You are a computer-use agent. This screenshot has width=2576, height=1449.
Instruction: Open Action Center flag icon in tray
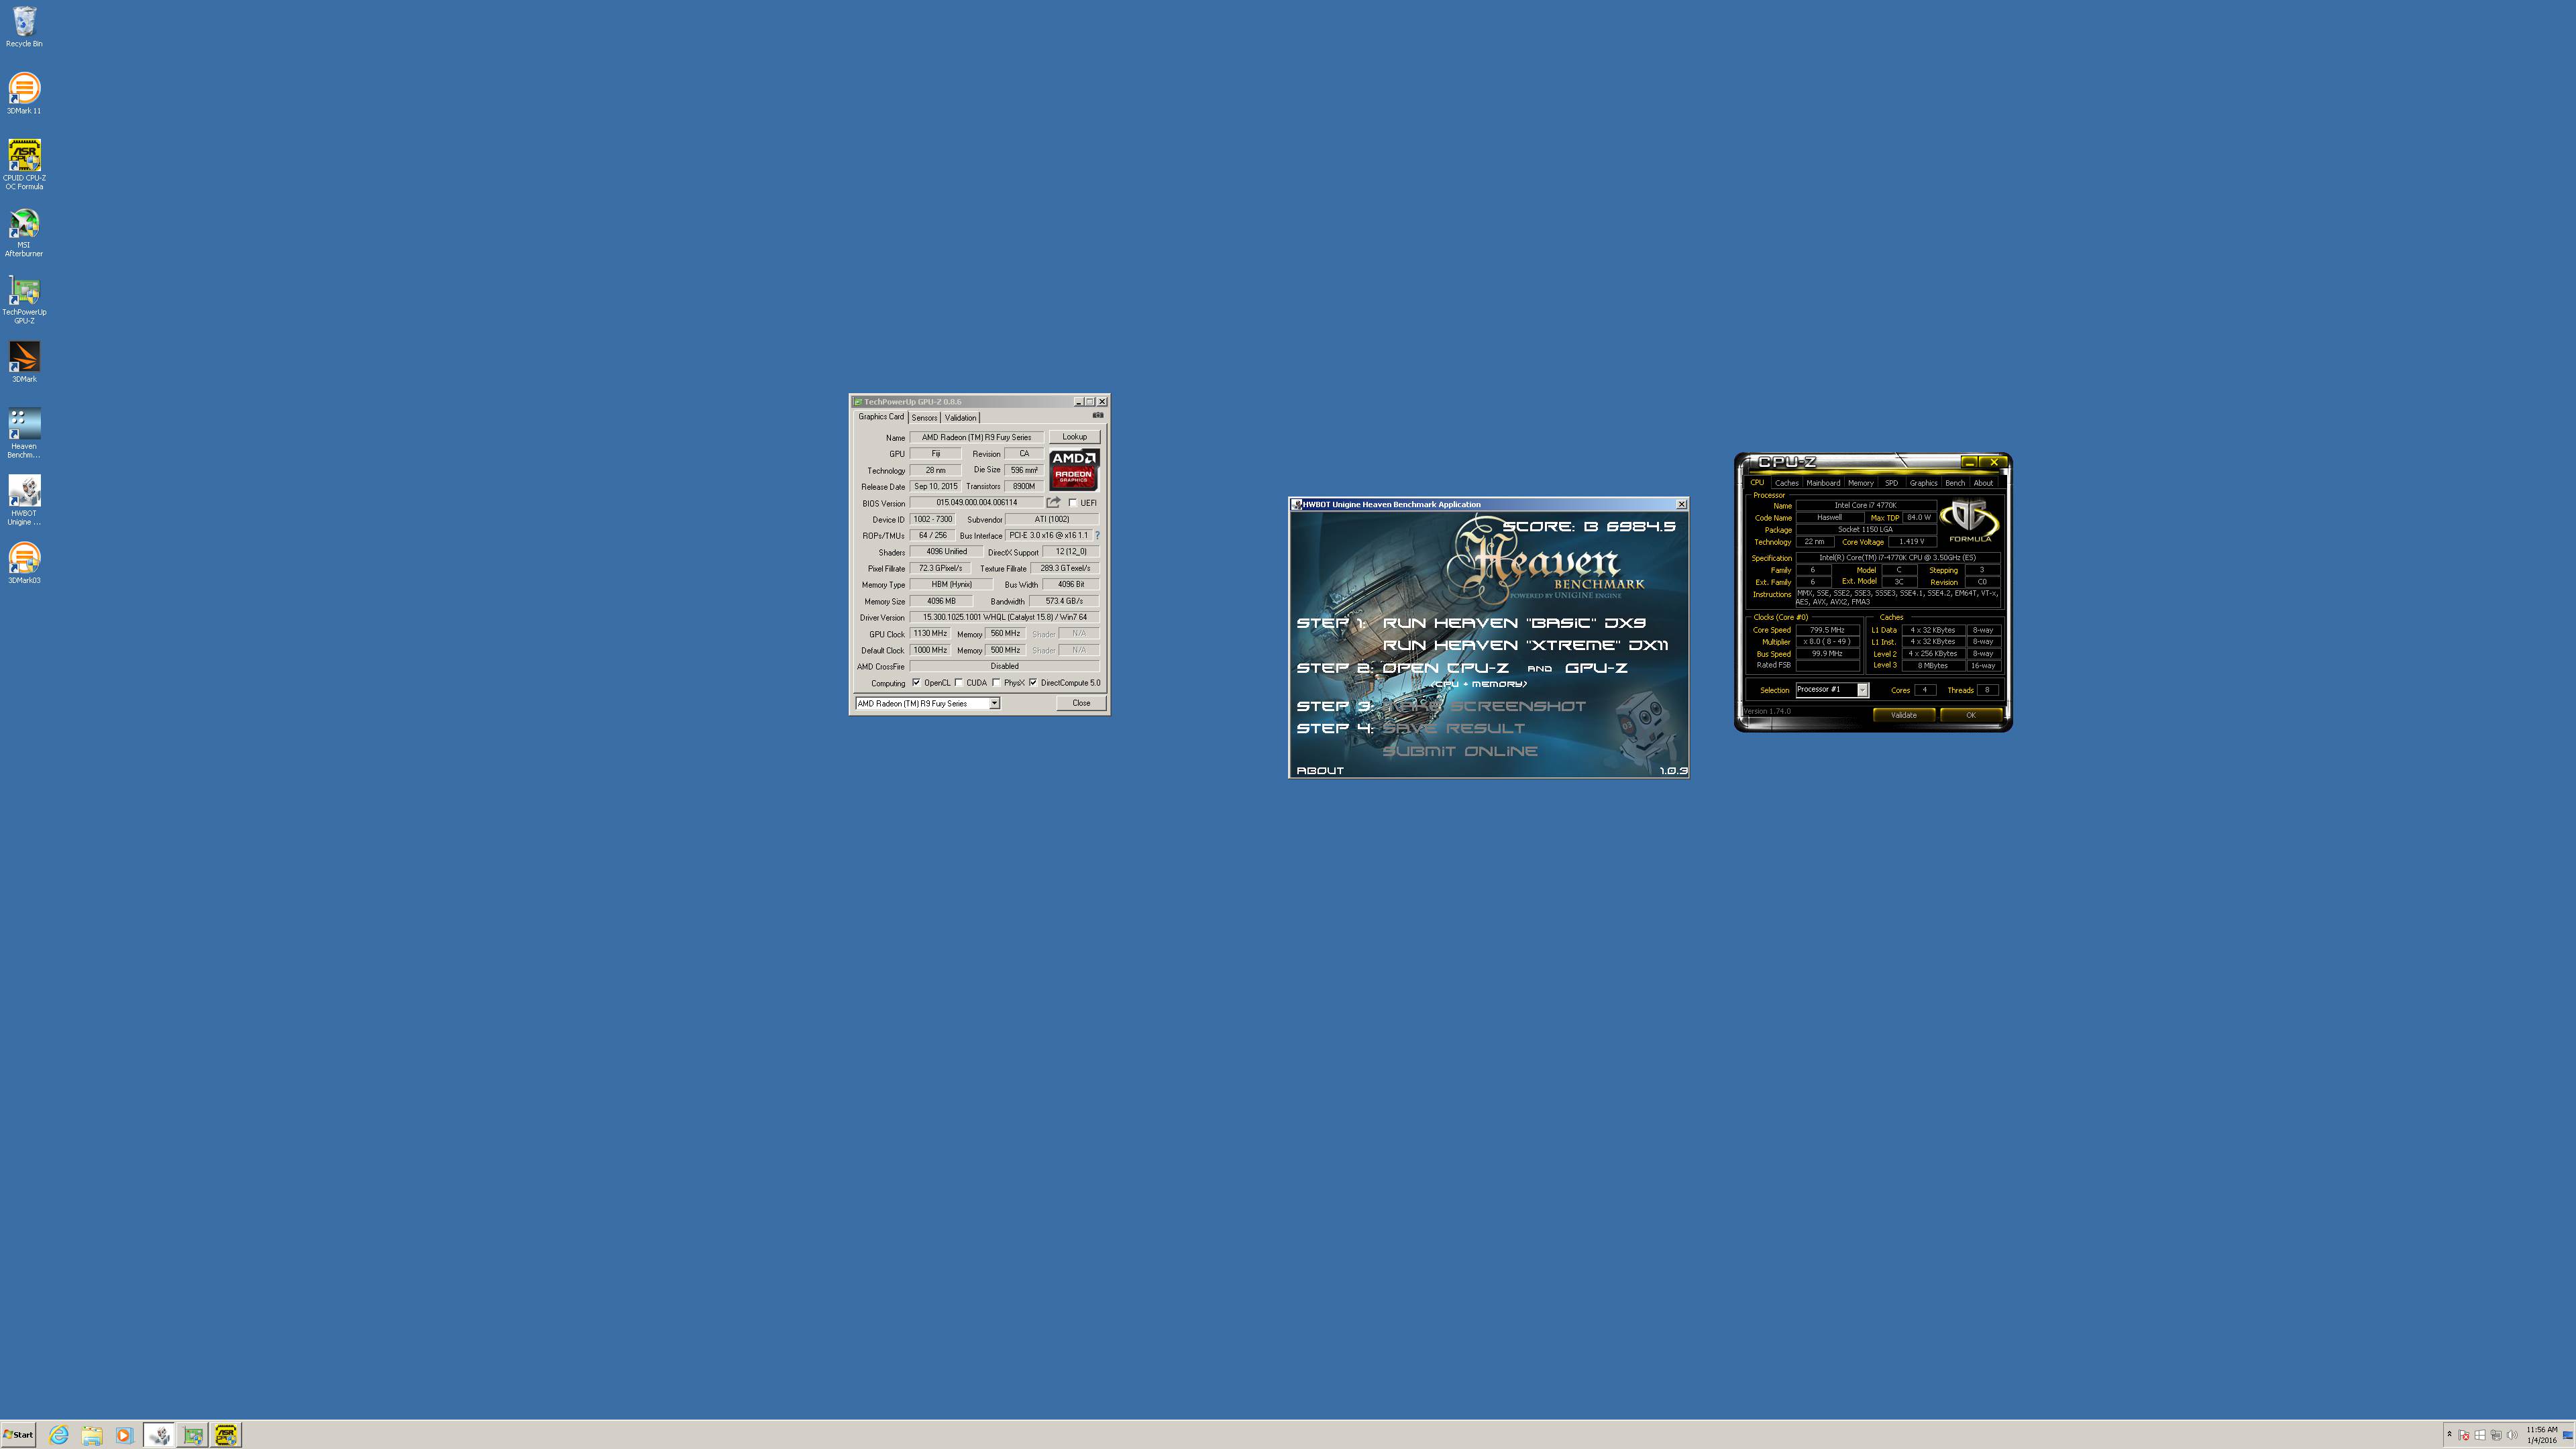point(2464,1436)
